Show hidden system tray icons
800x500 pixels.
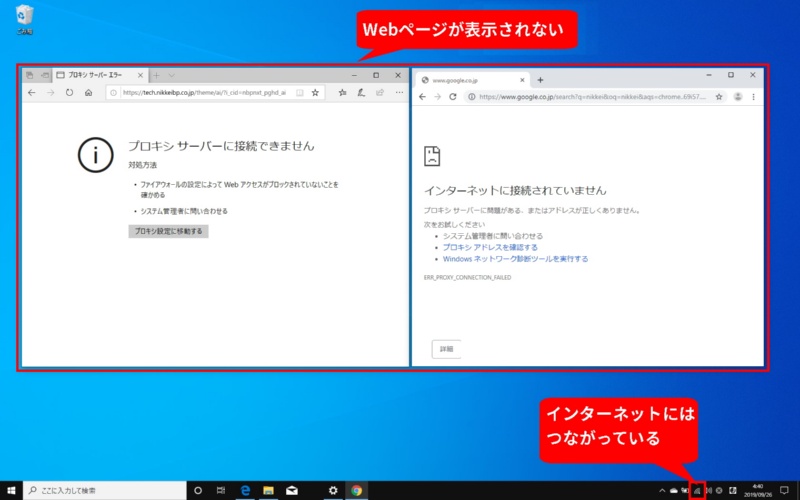click(661, 490)
